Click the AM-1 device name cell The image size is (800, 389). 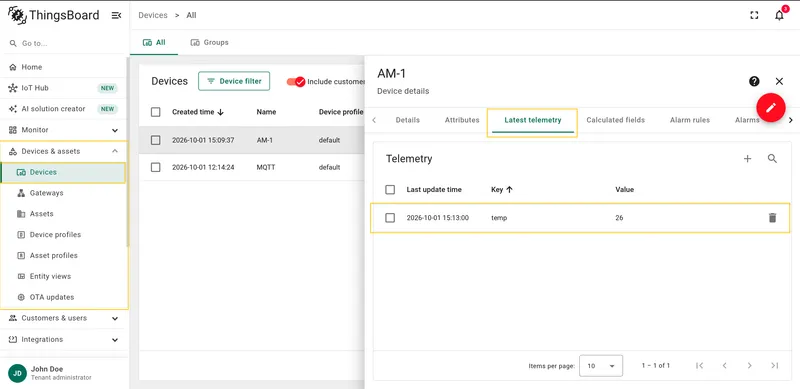click(x=264, y=140)
